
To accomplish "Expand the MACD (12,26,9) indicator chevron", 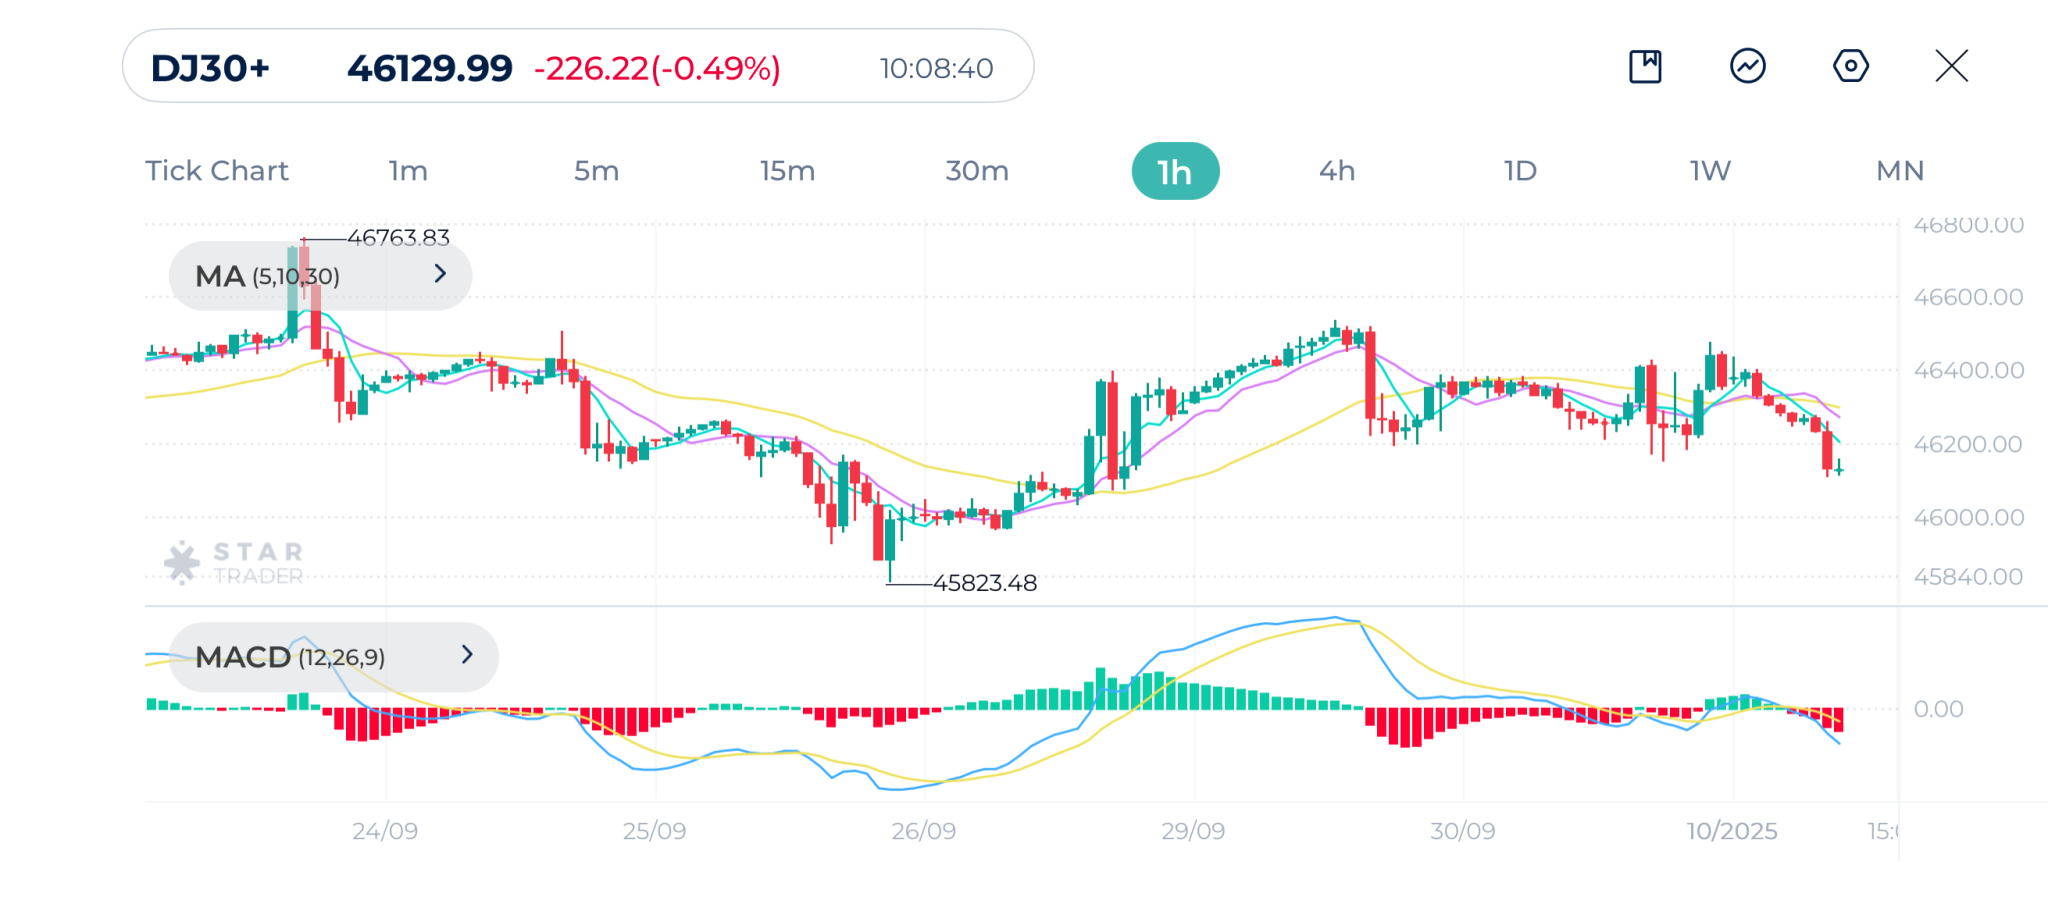I will click(x=467, y=655).
